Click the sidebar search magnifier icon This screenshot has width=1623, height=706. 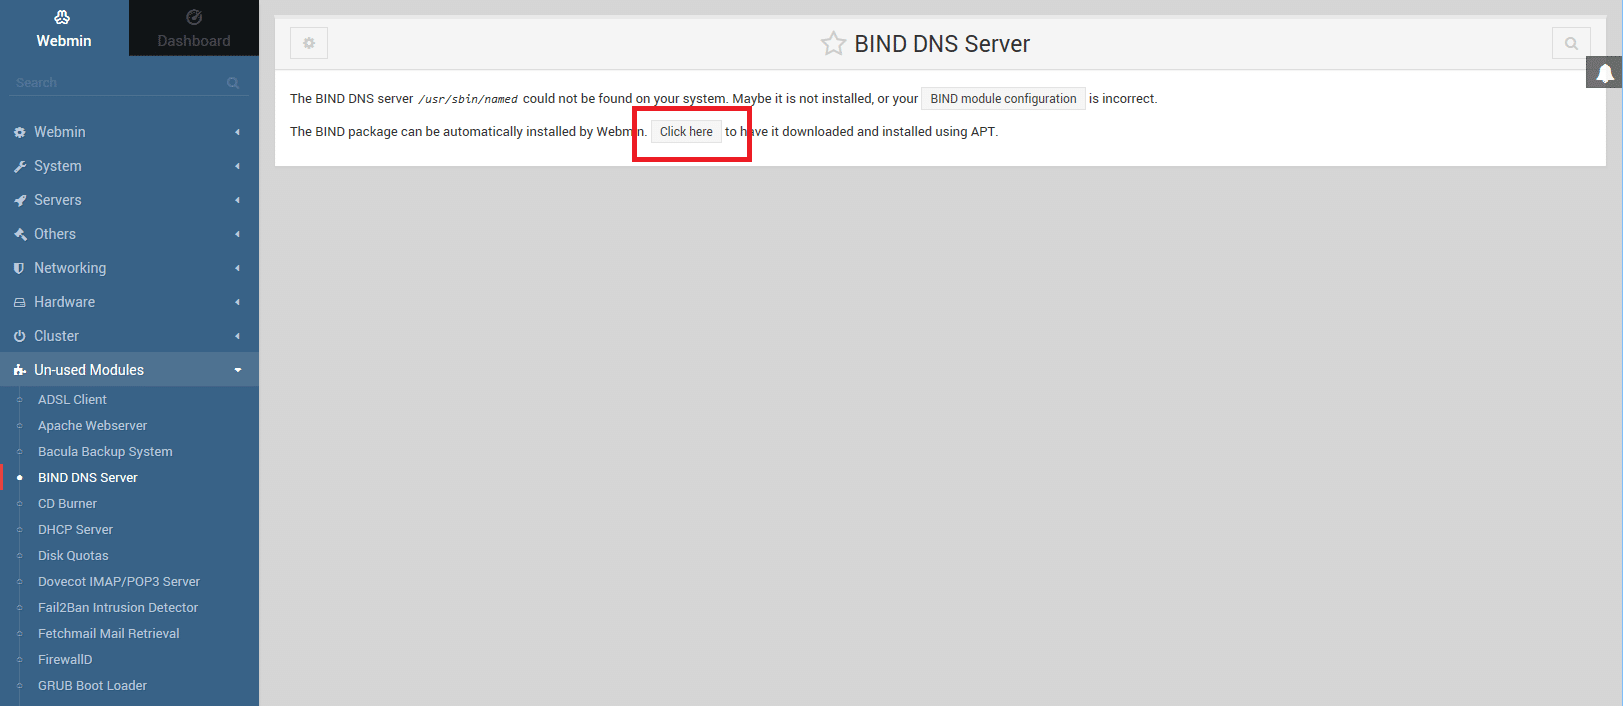[x=233, y=83]
